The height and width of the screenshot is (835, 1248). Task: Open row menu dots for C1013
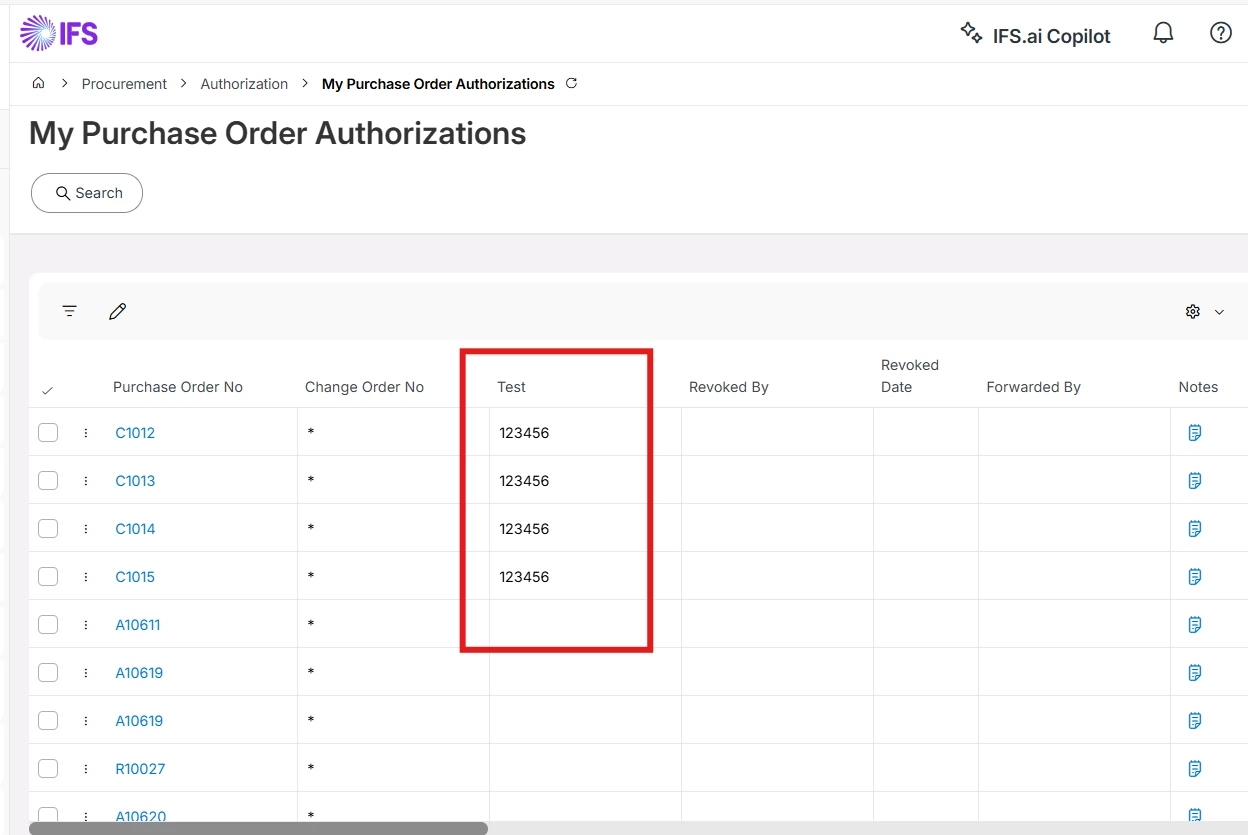86,481
